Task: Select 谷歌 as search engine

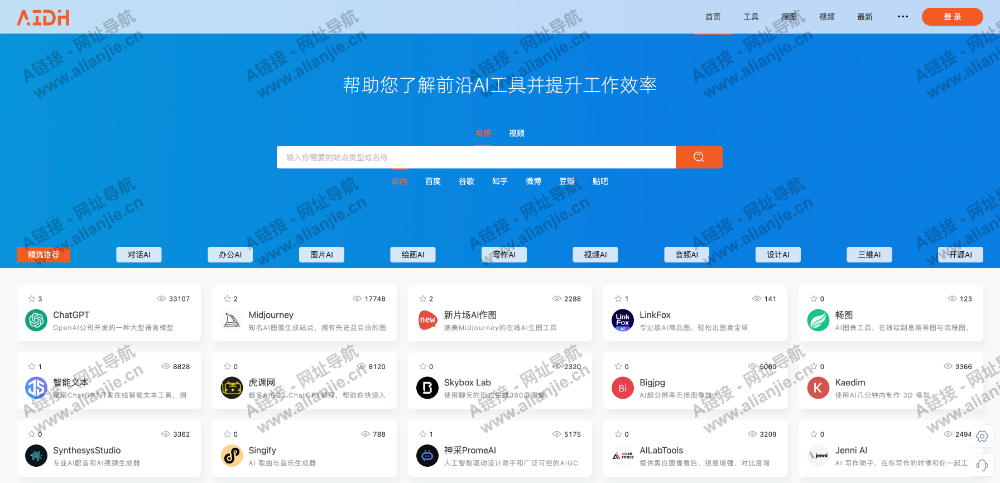Action: (466, 181)
